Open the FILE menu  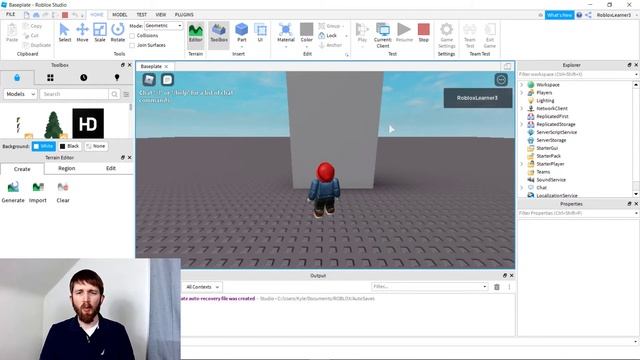[x=11, y=14]
